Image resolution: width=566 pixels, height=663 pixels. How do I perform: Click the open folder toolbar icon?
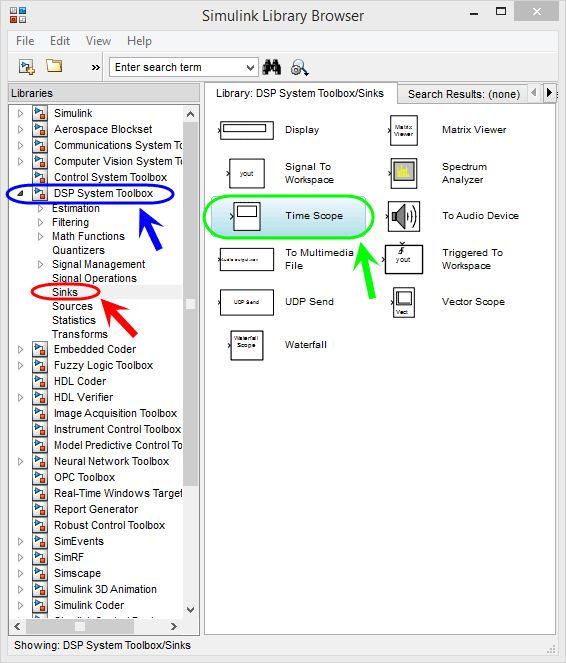(x=54, y=66)
